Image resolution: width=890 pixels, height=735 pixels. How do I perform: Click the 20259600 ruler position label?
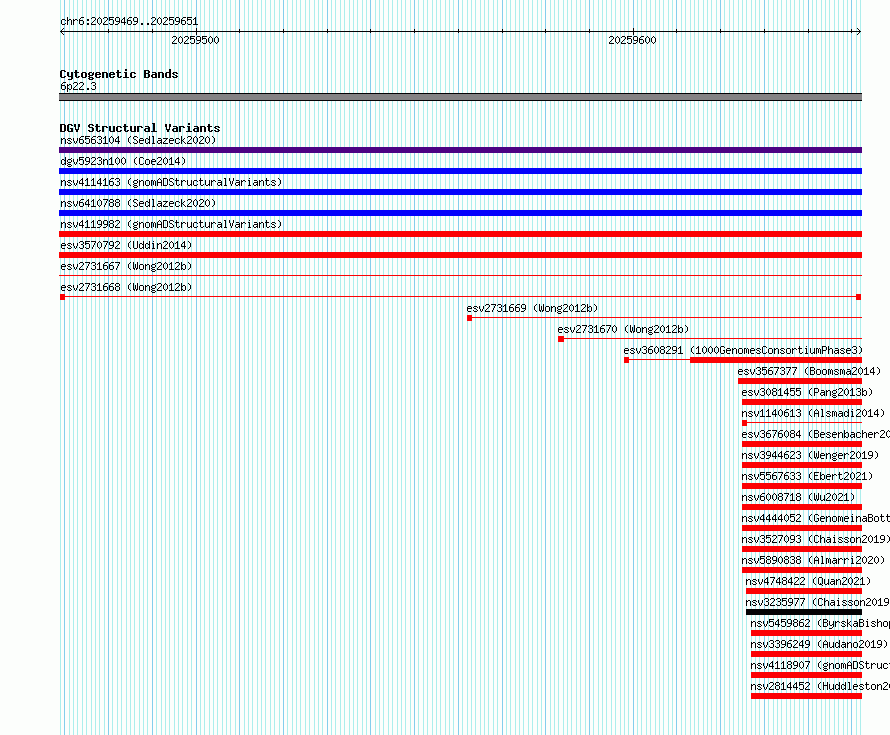point(632,40)
